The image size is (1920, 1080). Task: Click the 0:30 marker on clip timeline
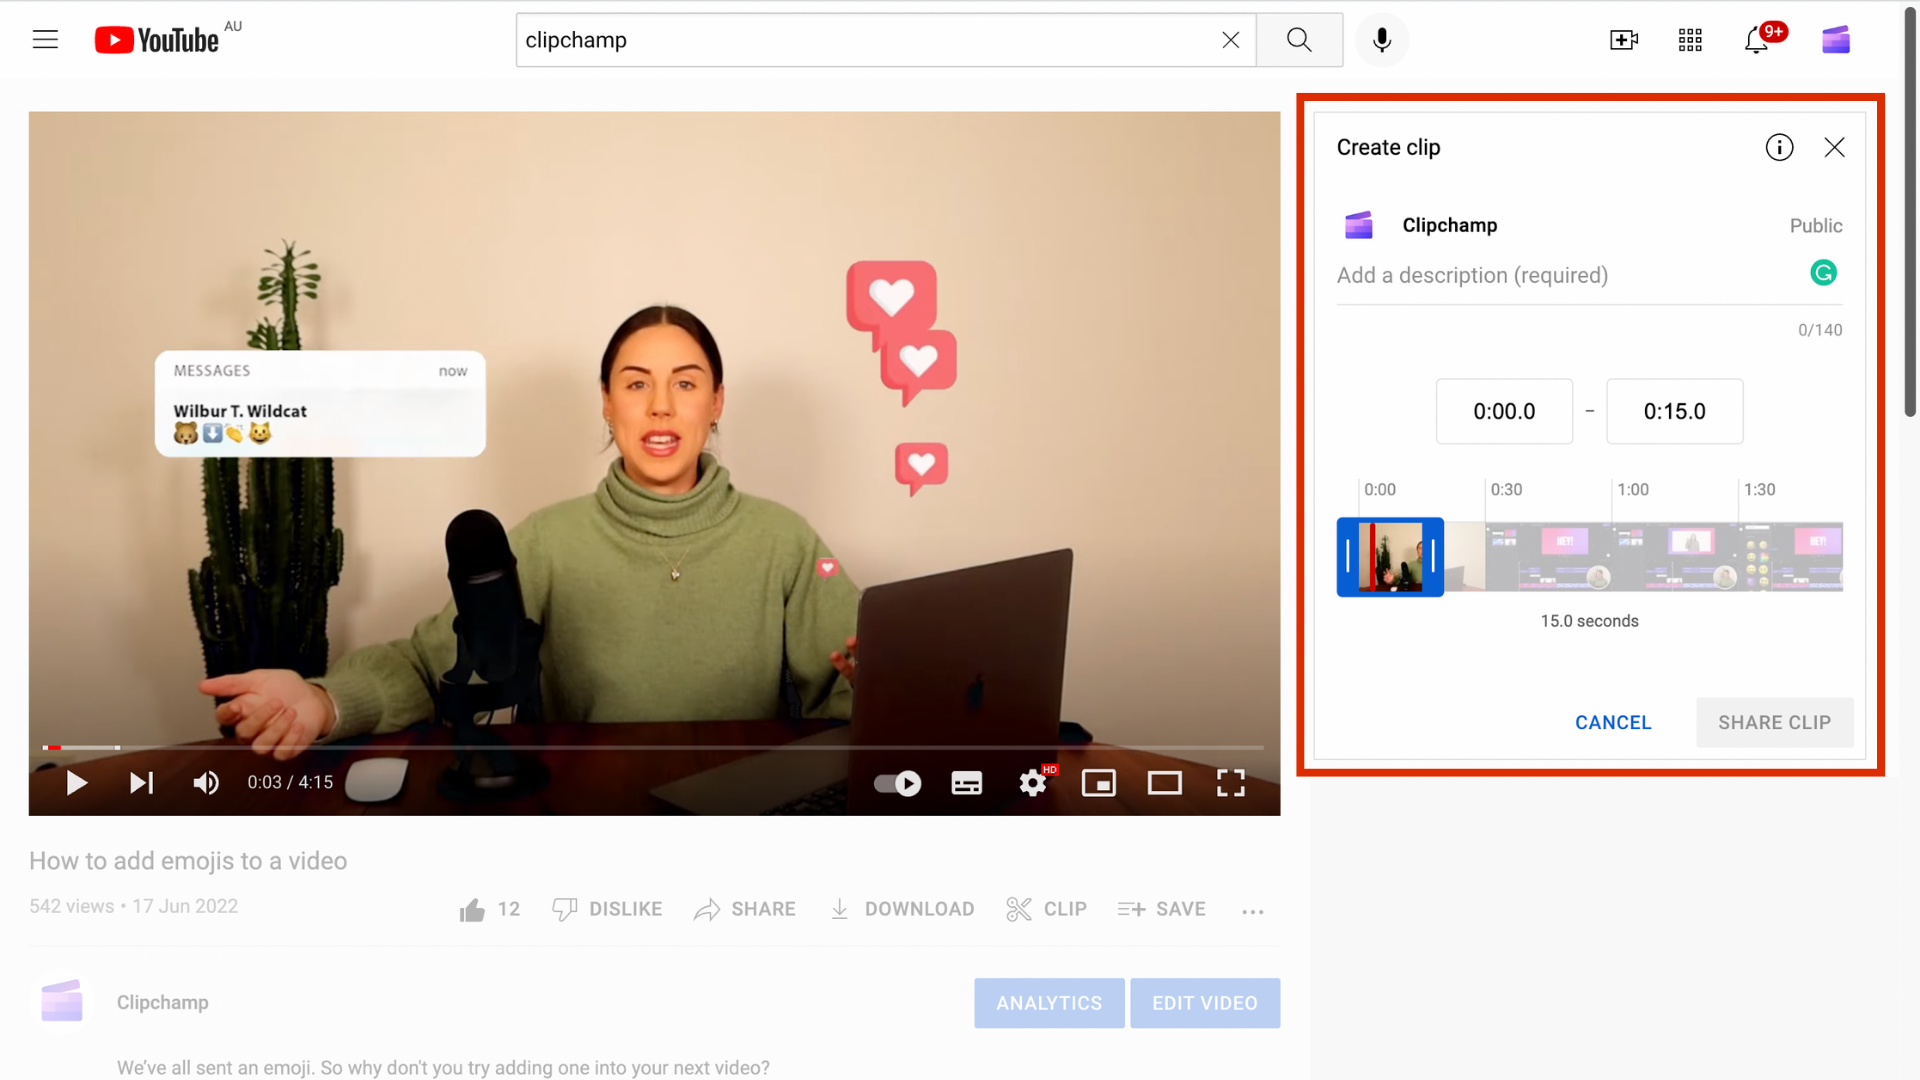[x=1506, y=490]
